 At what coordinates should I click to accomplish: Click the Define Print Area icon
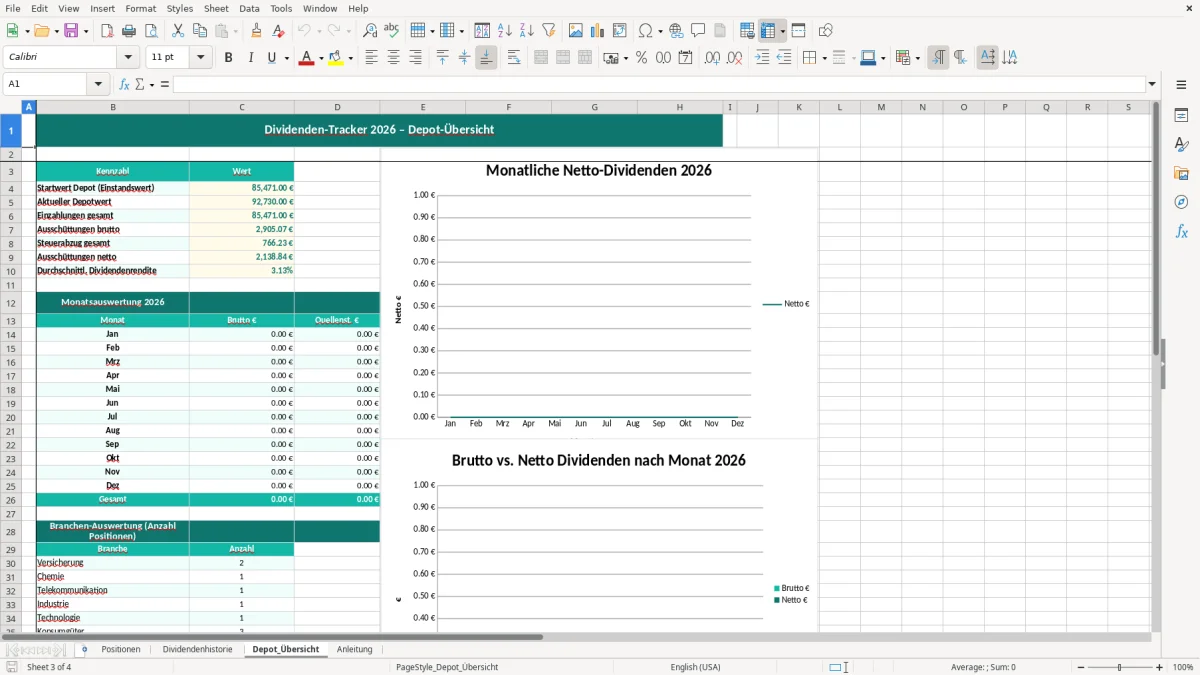coord(747,31)
